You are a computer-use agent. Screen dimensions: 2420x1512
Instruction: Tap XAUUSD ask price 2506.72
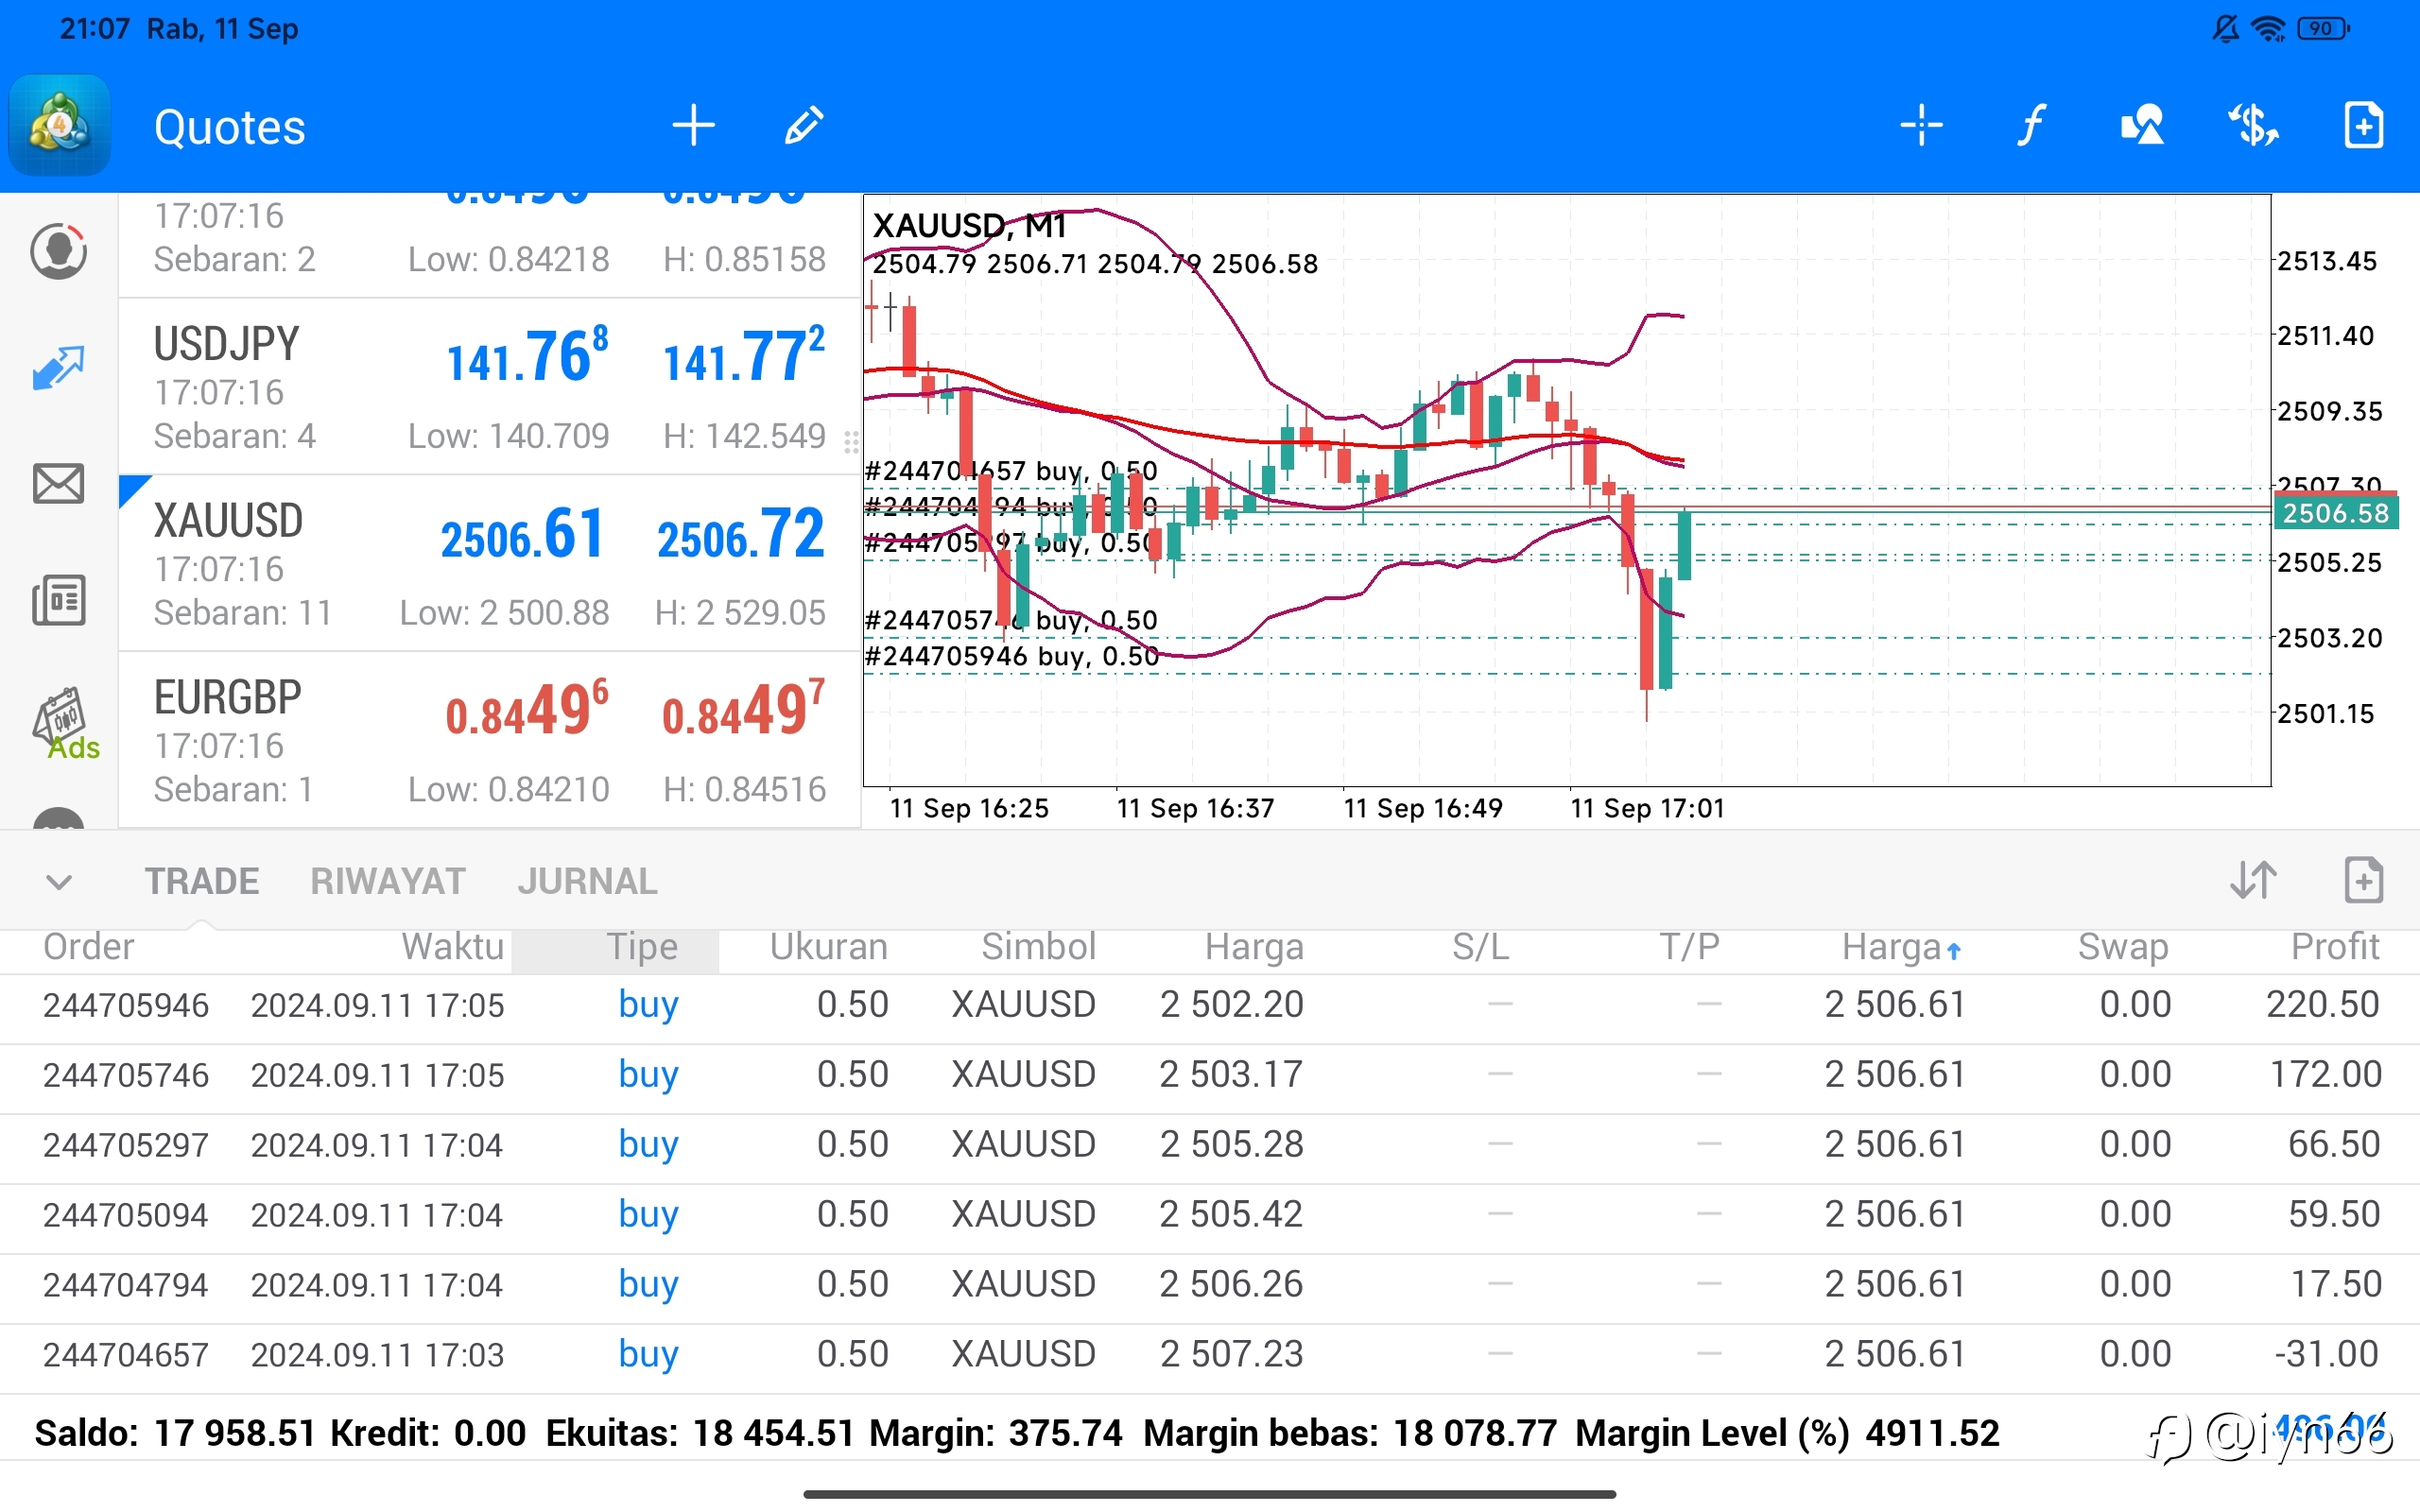(740, 535)
